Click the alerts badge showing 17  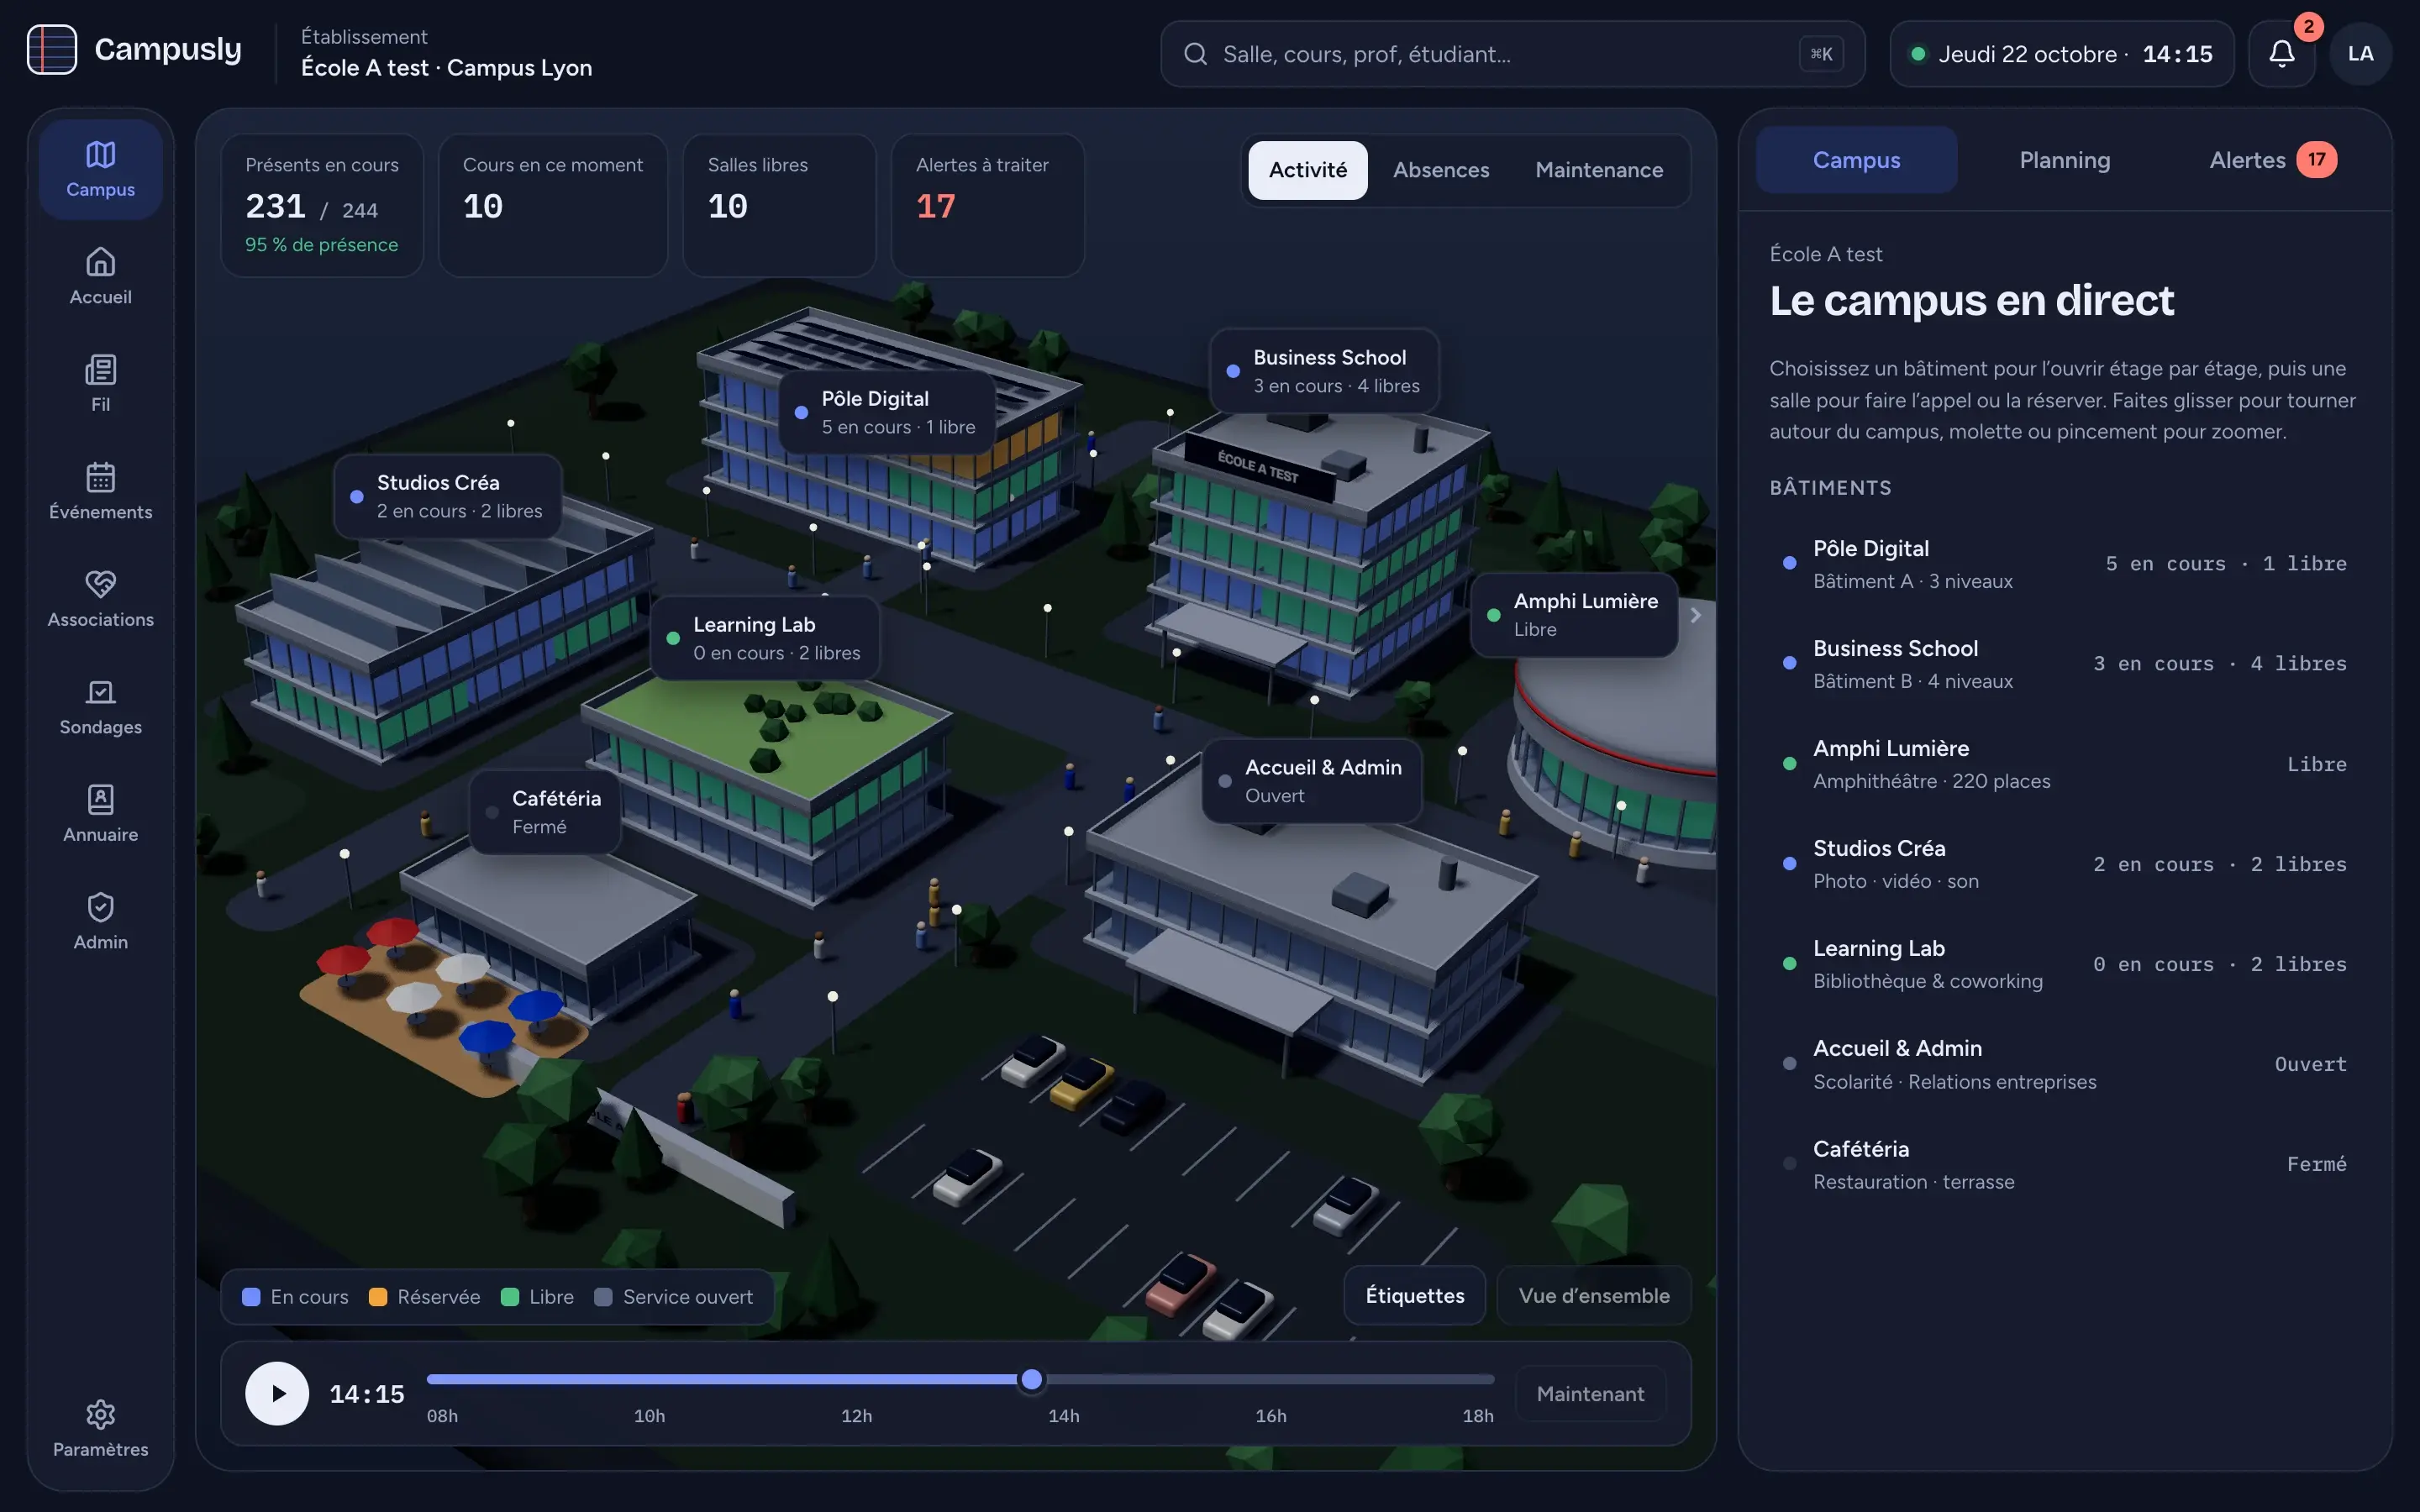point(2316,160)
